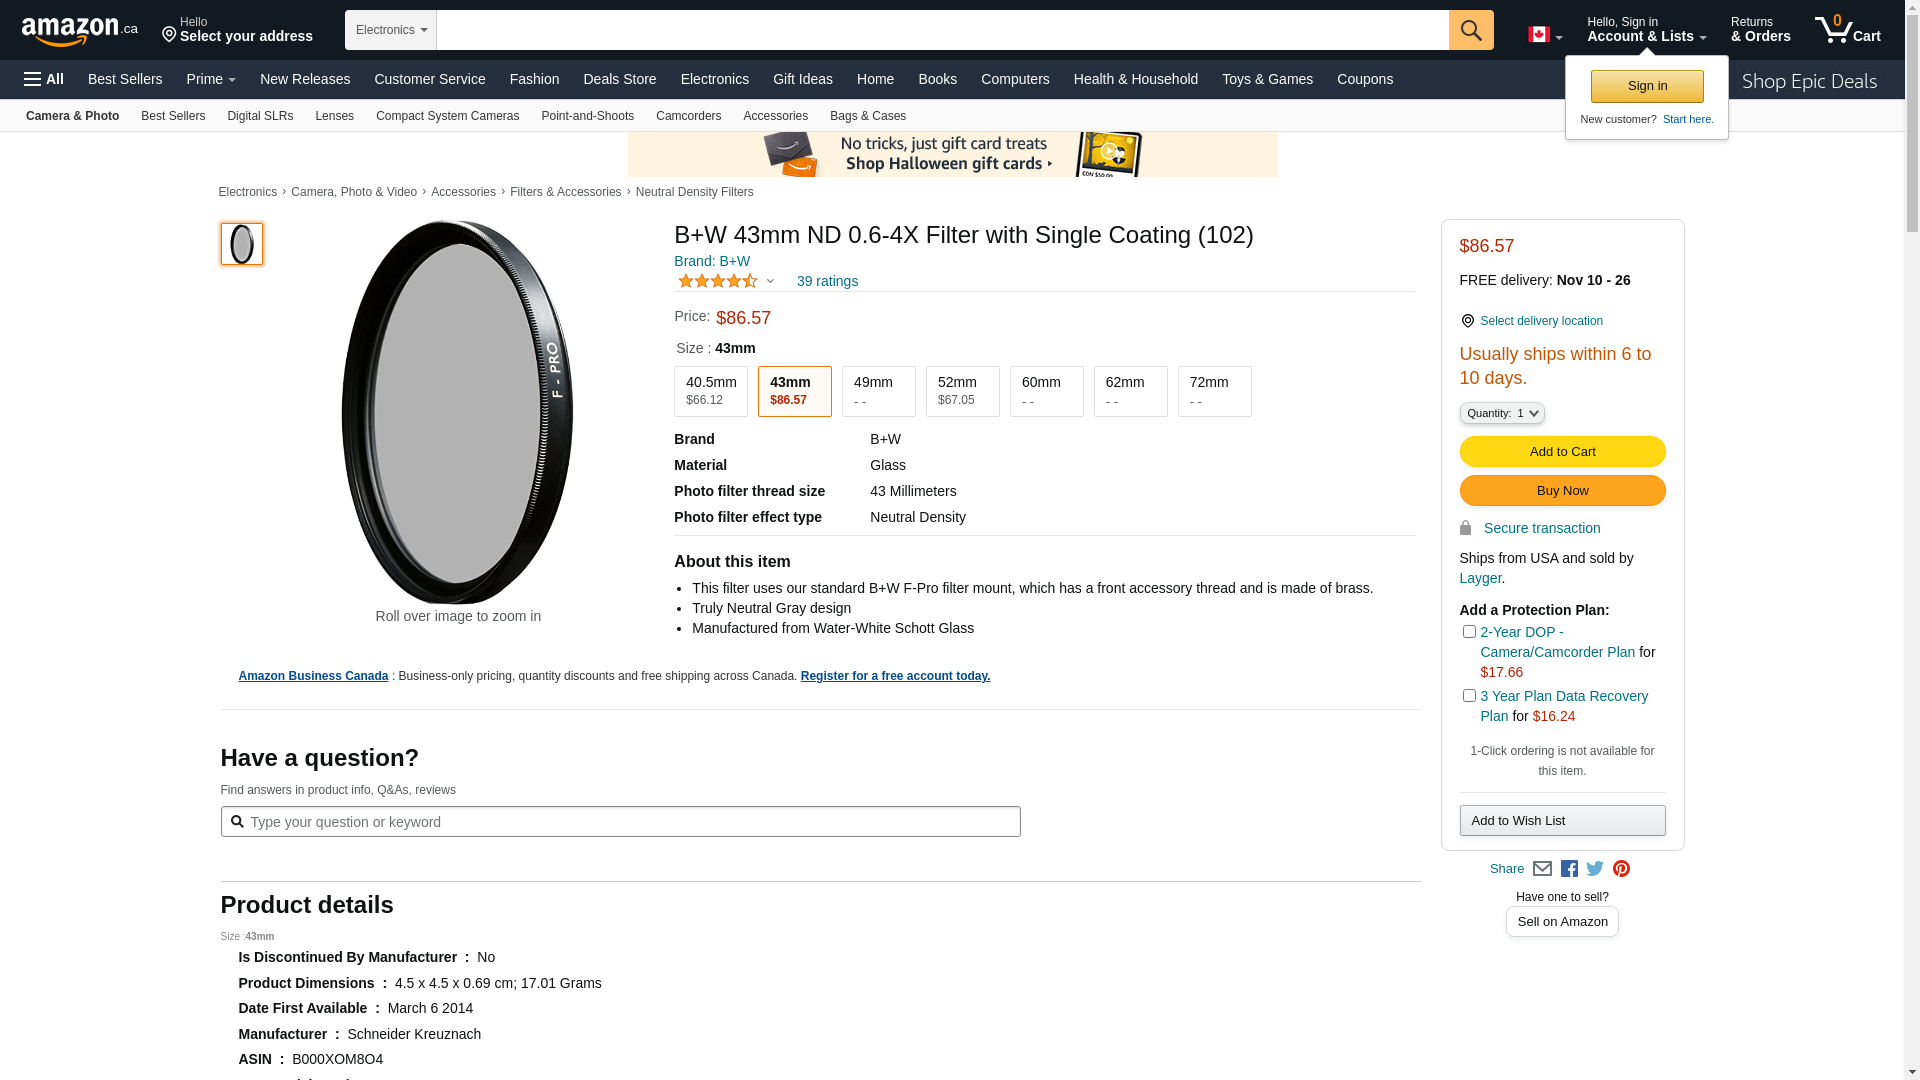This screenshot has width=1920, height=1080.
Task: Check the 2-Year DOP protection plan box
Action: coord(1469,632)
